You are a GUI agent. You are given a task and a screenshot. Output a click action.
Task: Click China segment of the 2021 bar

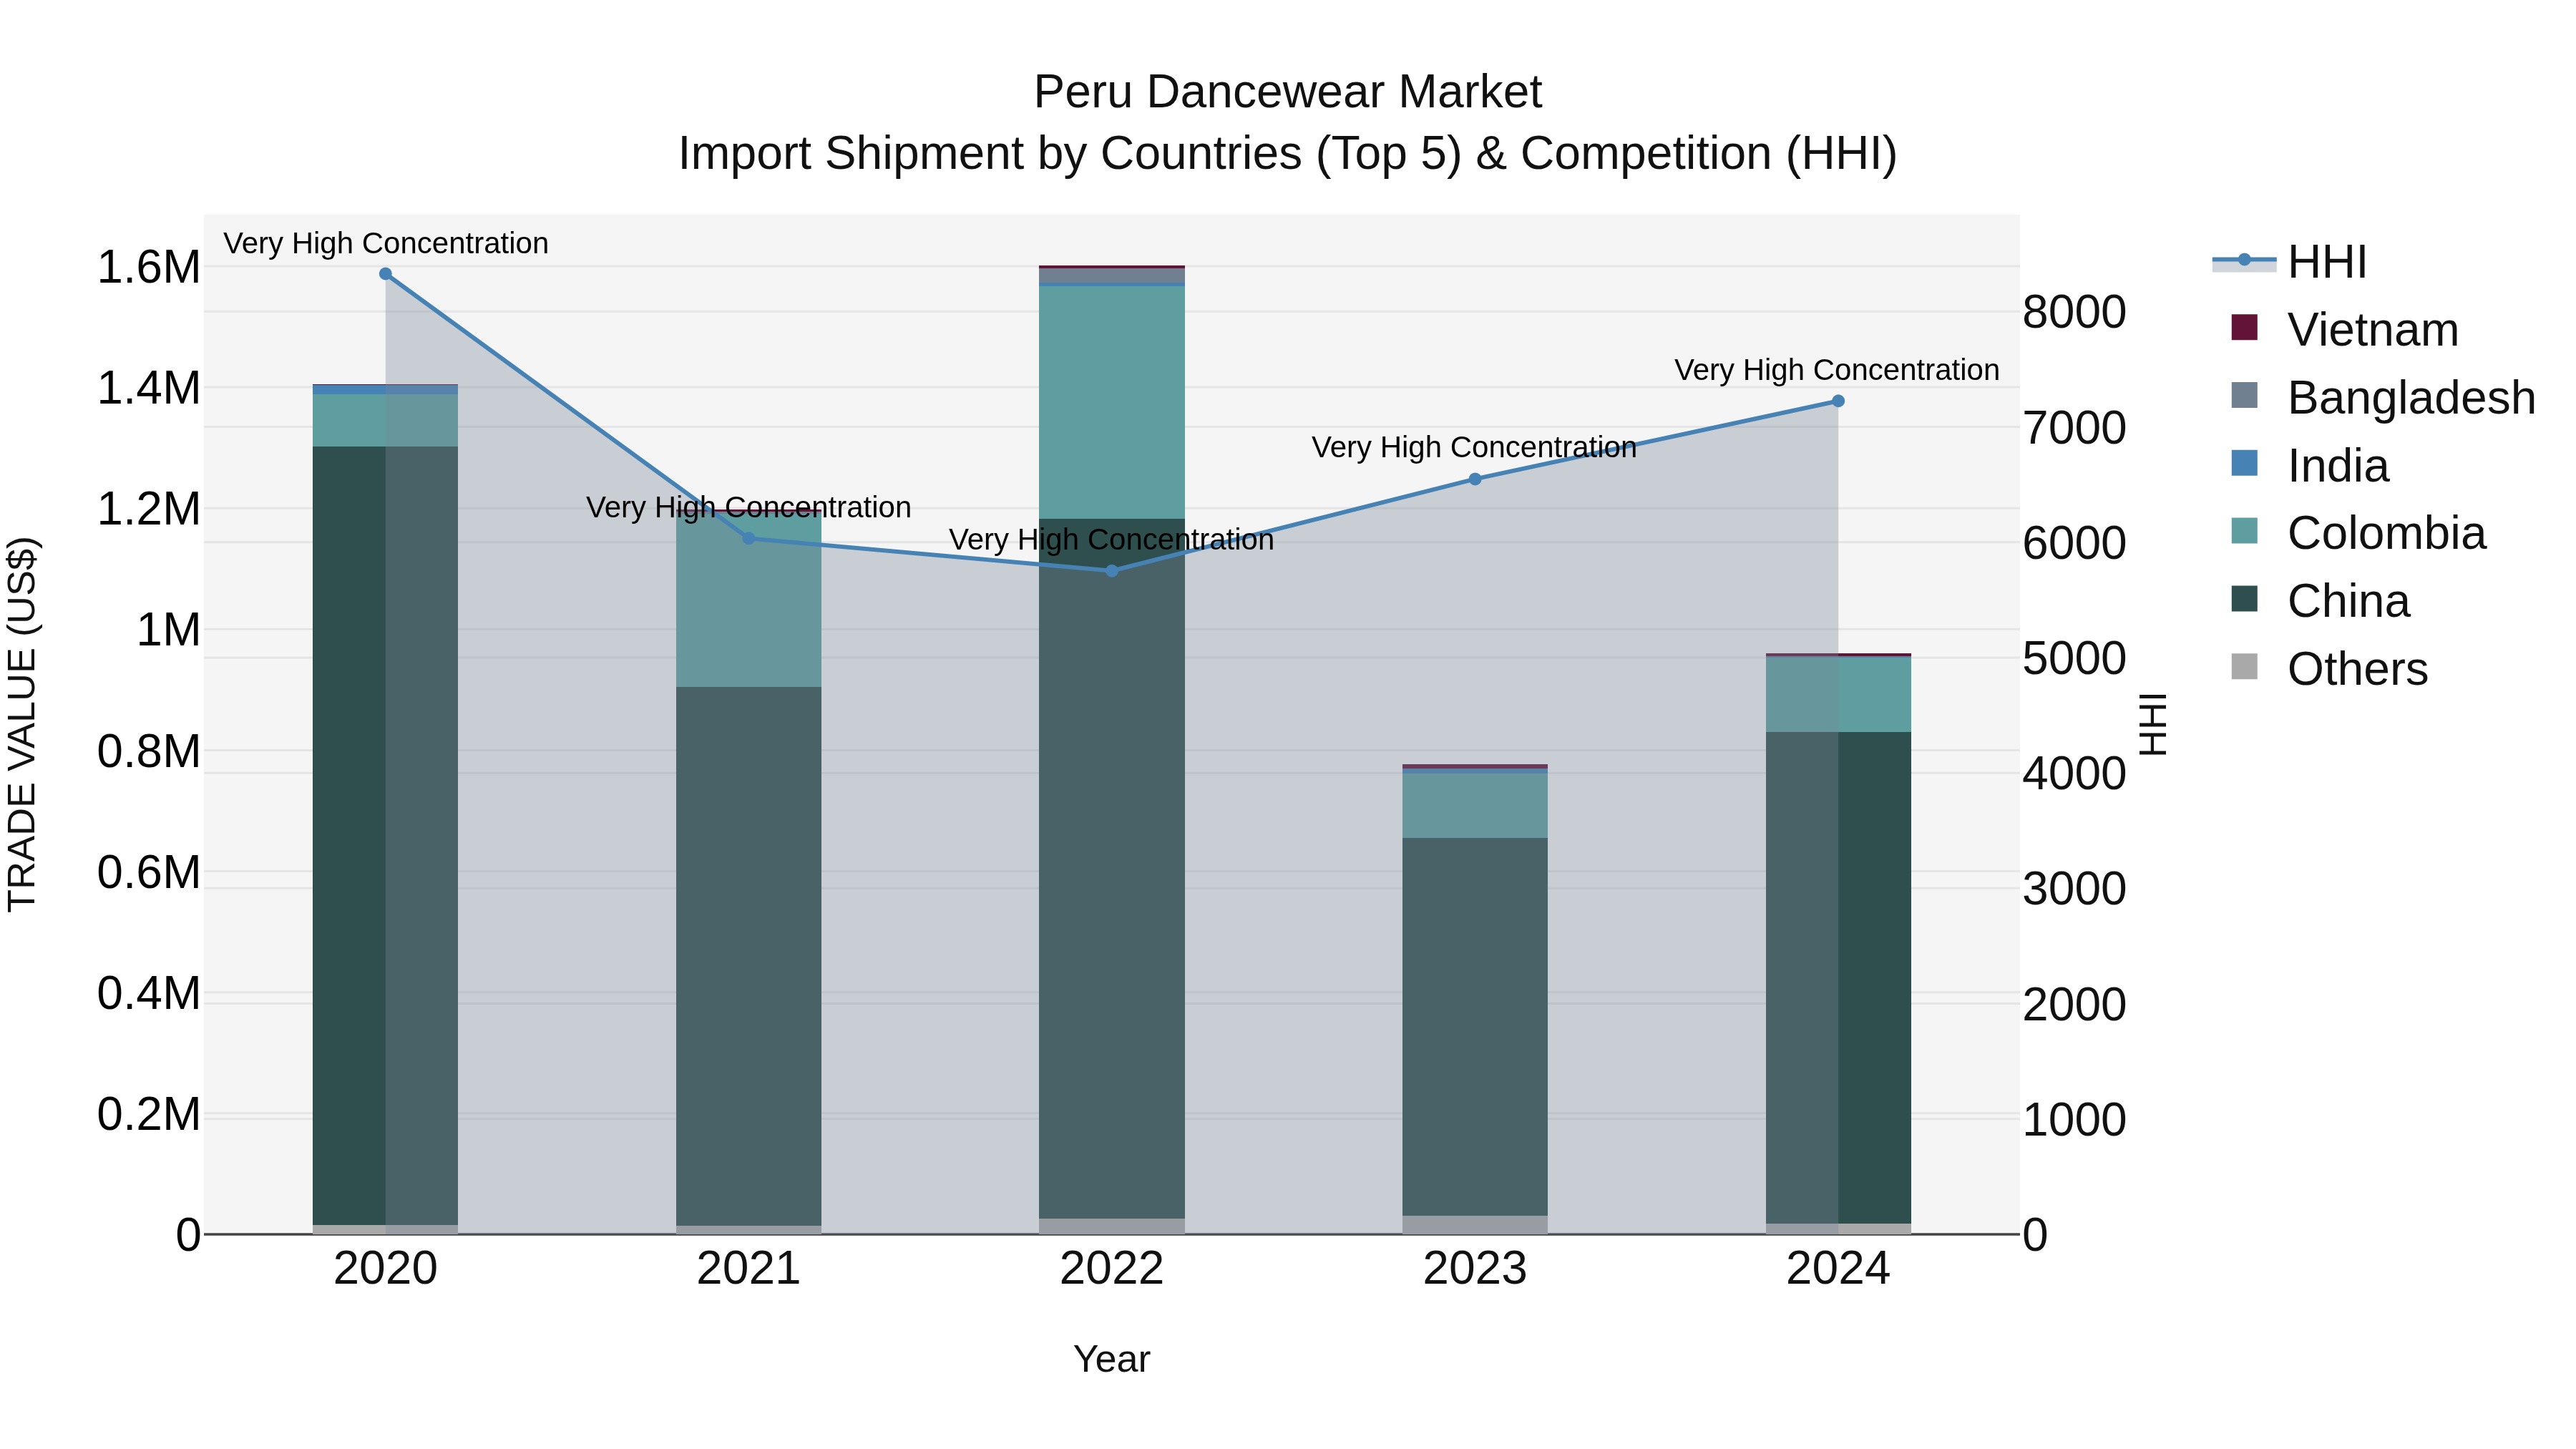click(x=749, y=956)
